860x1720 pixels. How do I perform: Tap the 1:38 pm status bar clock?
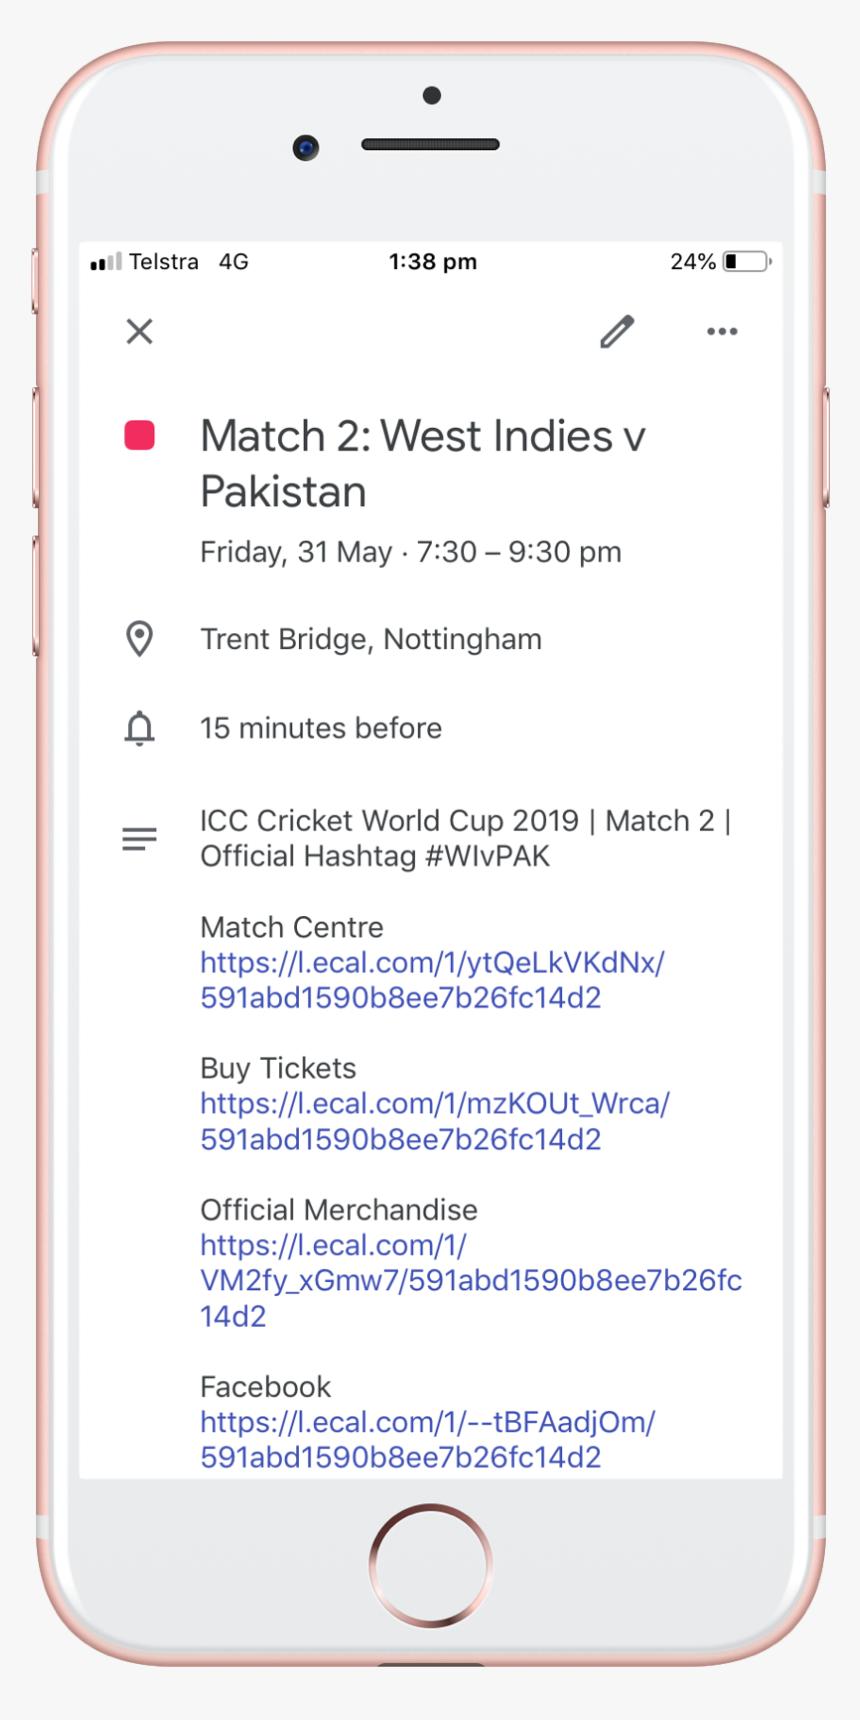point(433,262)
